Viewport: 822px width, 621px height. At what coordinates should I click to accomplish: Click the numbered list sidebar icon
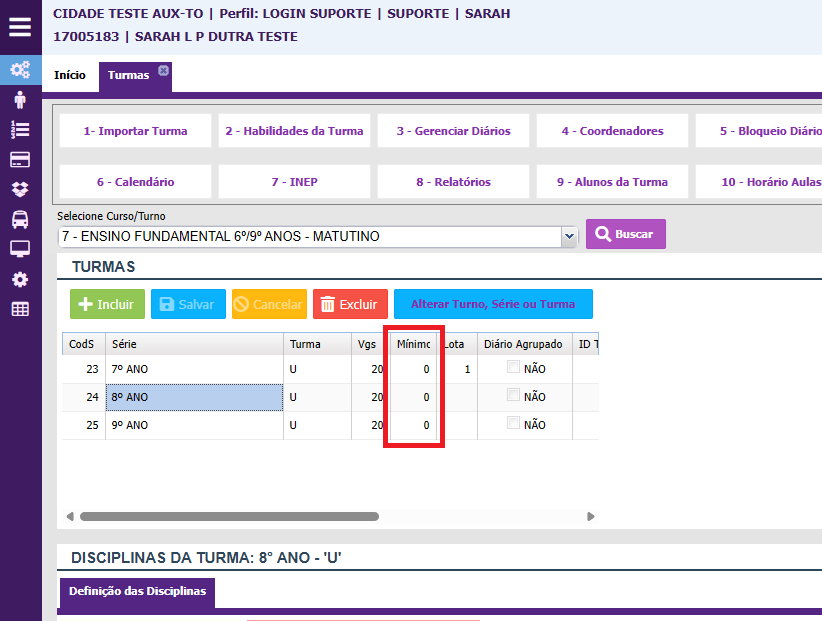click(x=20, y=130)
